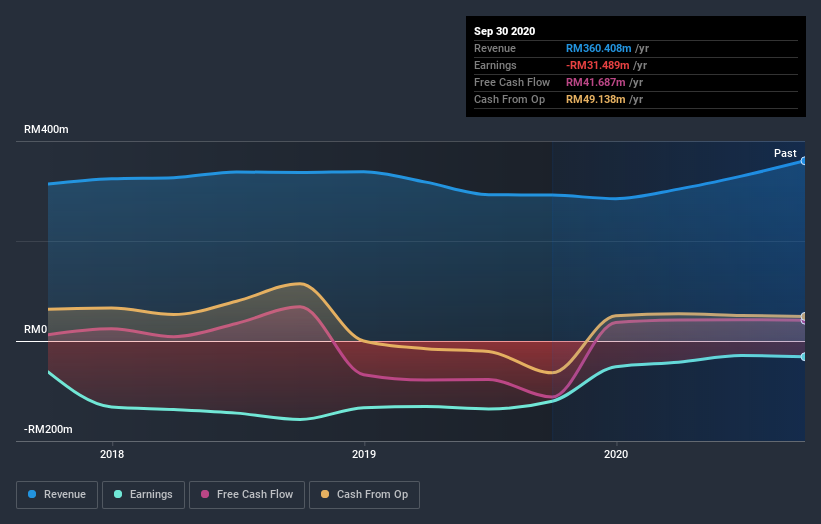
Task: Select the Cash From Op endpoint marker
Action: (x=804, y=316)
